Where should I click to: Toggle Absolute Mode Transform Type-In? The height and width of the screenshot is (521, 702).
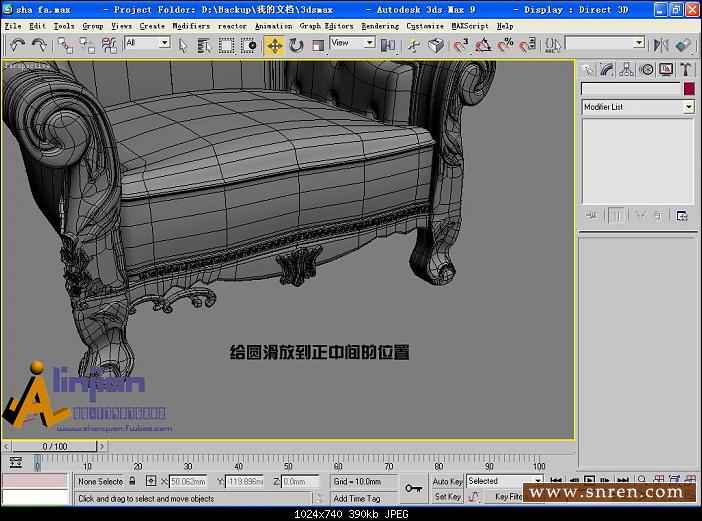click(x=151, y=481)
